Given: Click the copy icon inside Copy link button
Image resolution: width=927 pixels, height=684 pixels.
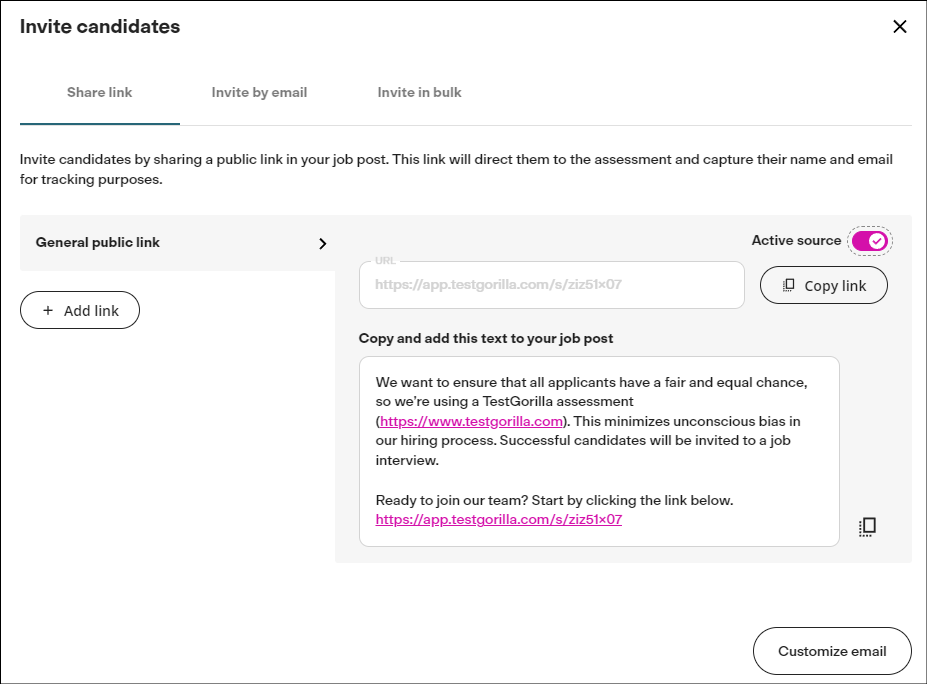Looking at the screenshot, I should click(x=788, y=286).
